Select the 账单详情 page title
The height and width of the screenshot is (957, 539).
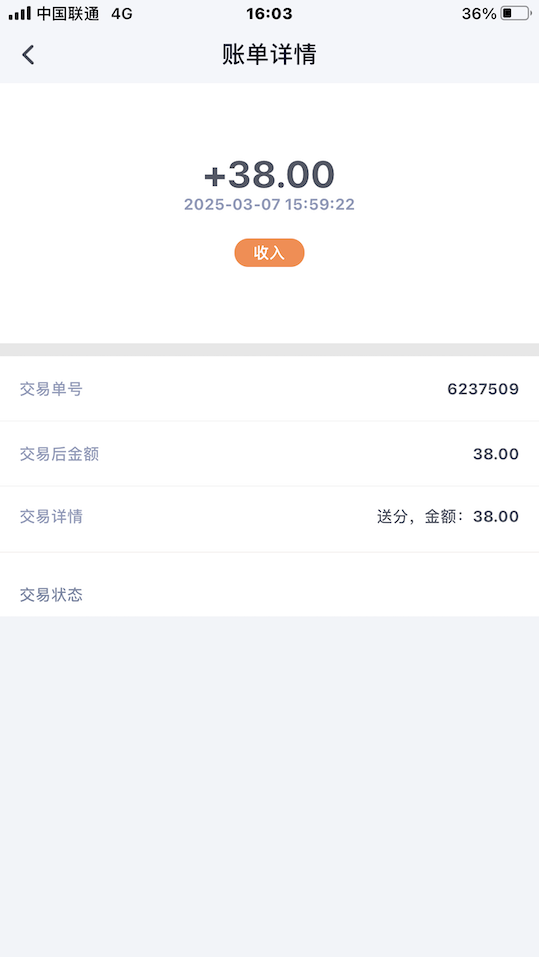tap(269, 55)
